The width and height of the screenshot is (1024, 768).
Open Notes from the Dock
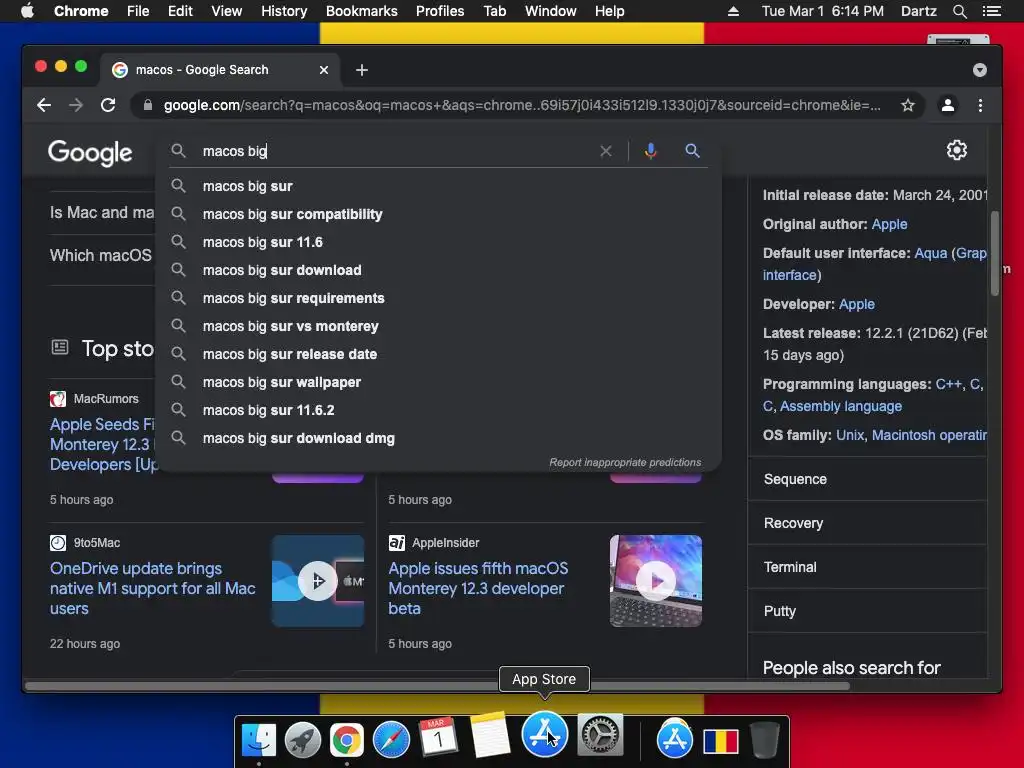pyautogui.click(x=489, y=735)
